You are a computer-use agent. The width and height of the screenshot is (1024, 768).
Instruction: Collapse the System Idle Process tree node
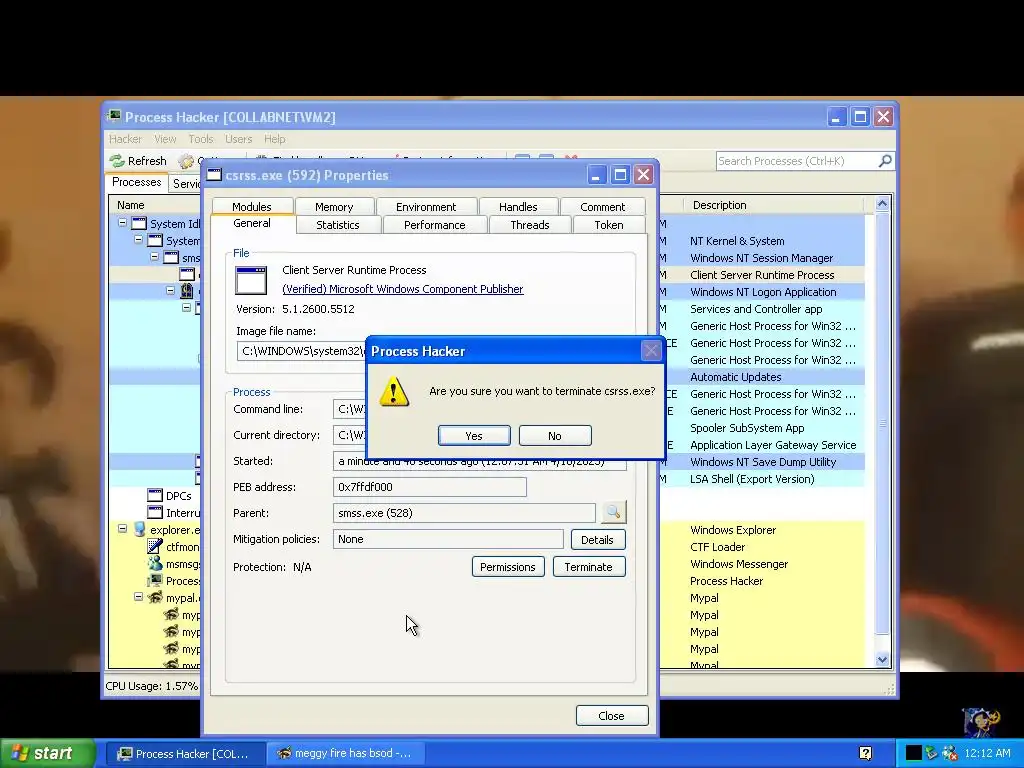tap(122, 223)
